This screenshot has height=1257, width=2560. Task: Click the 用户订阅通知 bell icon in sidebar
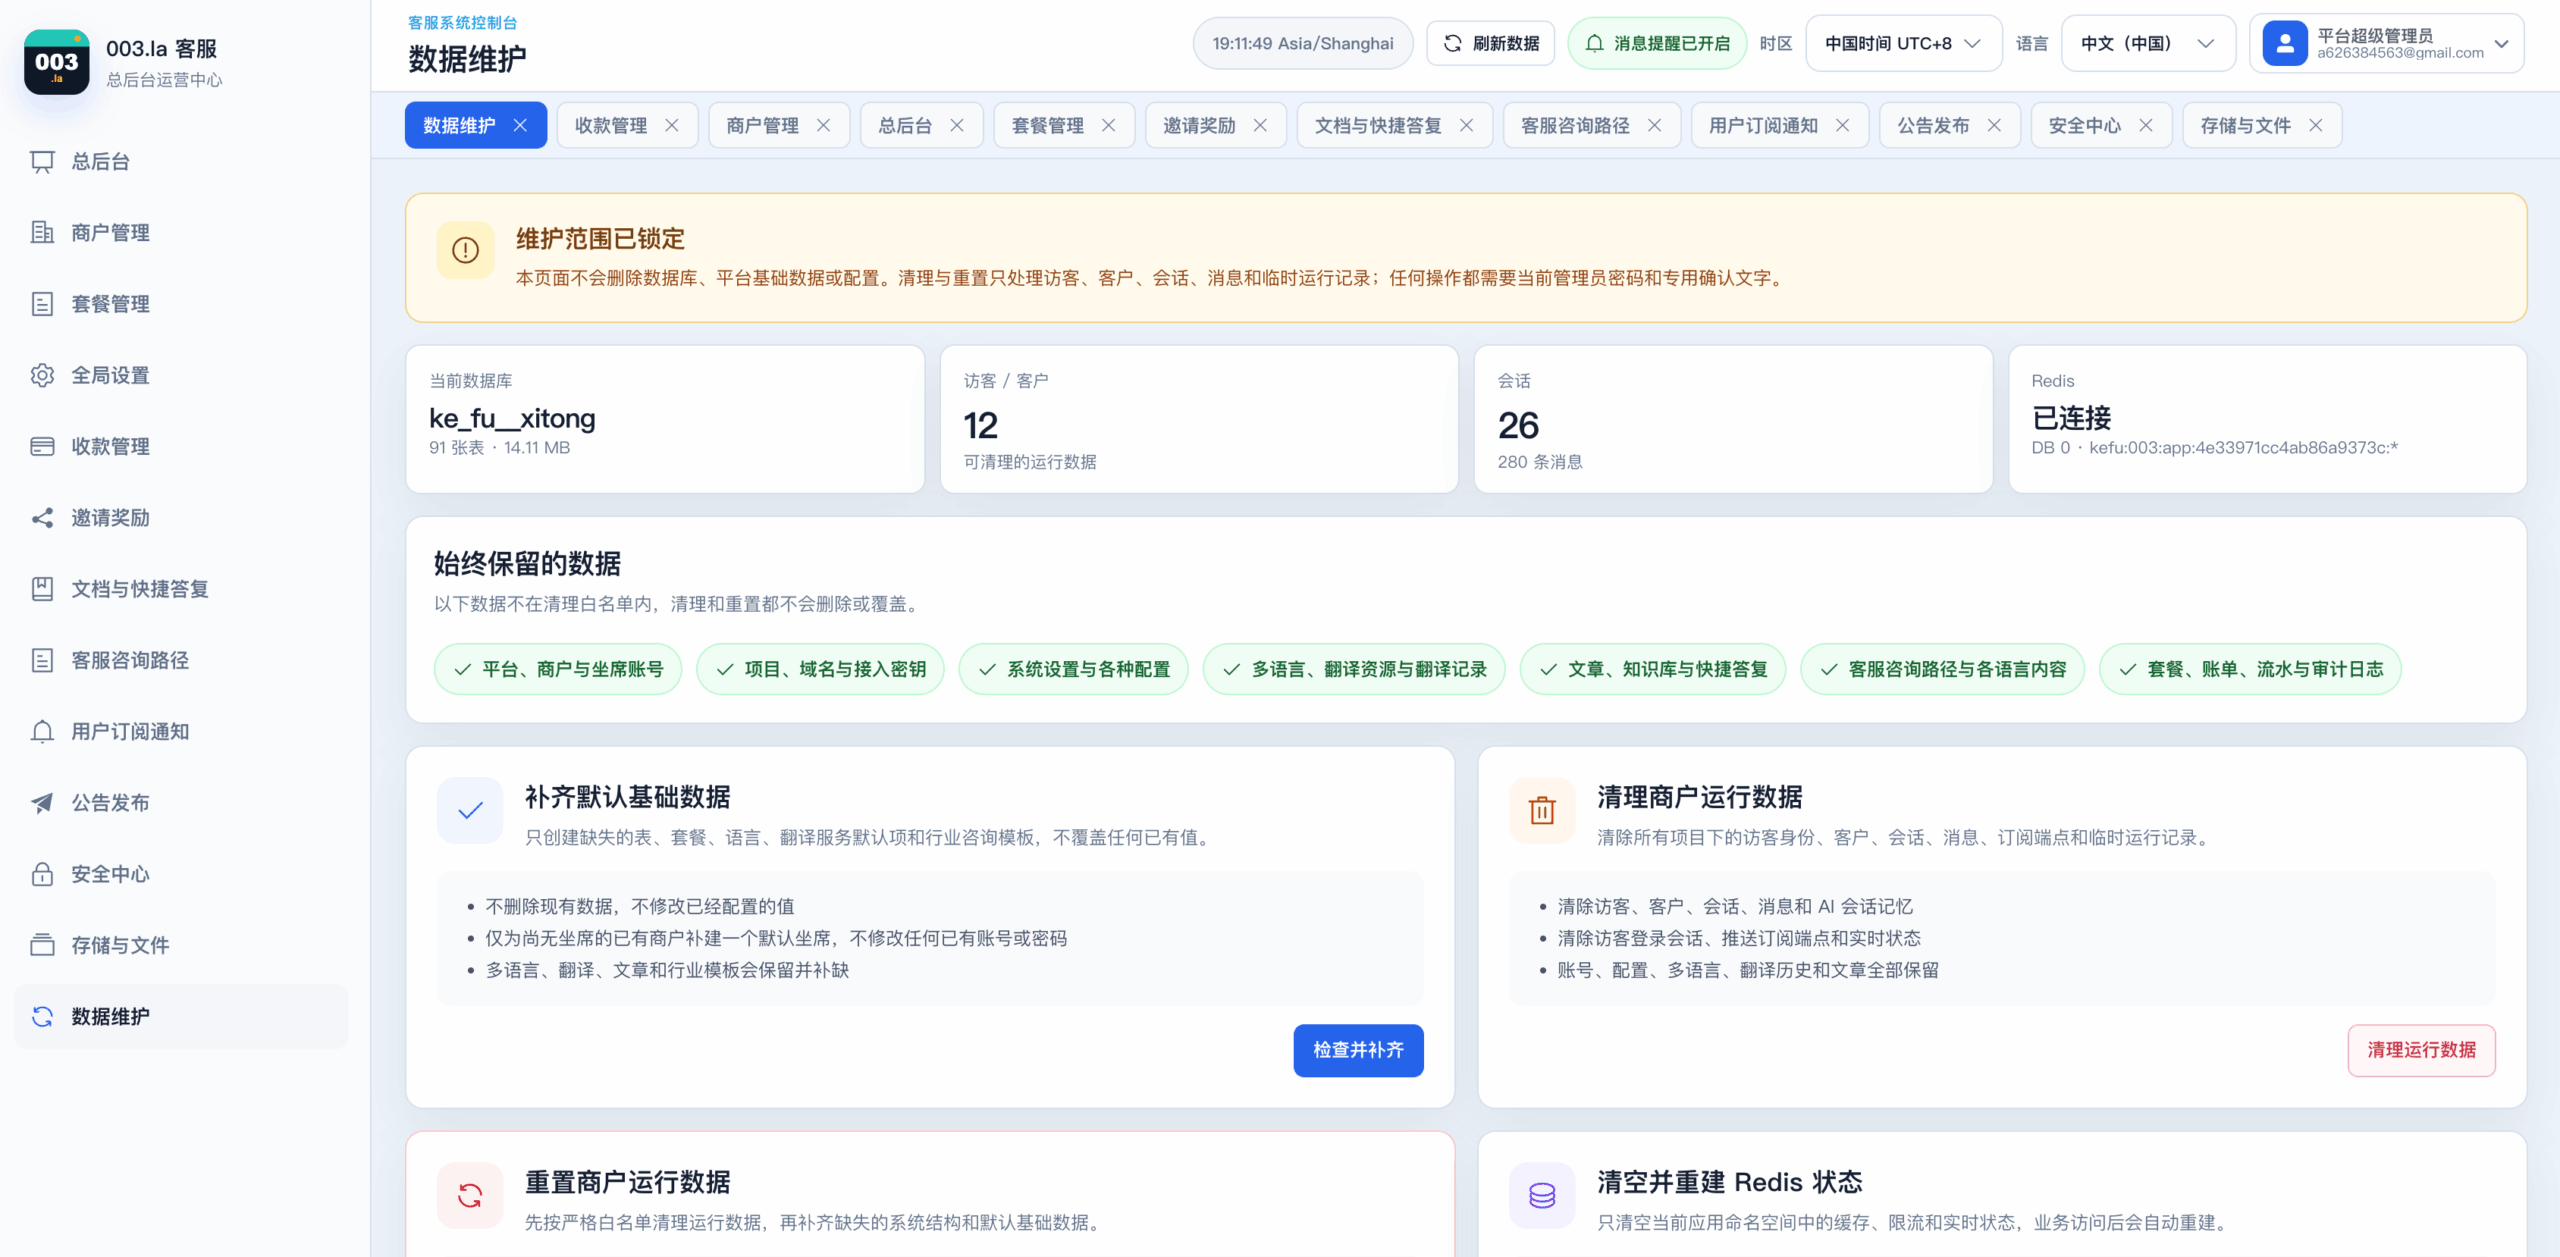point(42,732)
